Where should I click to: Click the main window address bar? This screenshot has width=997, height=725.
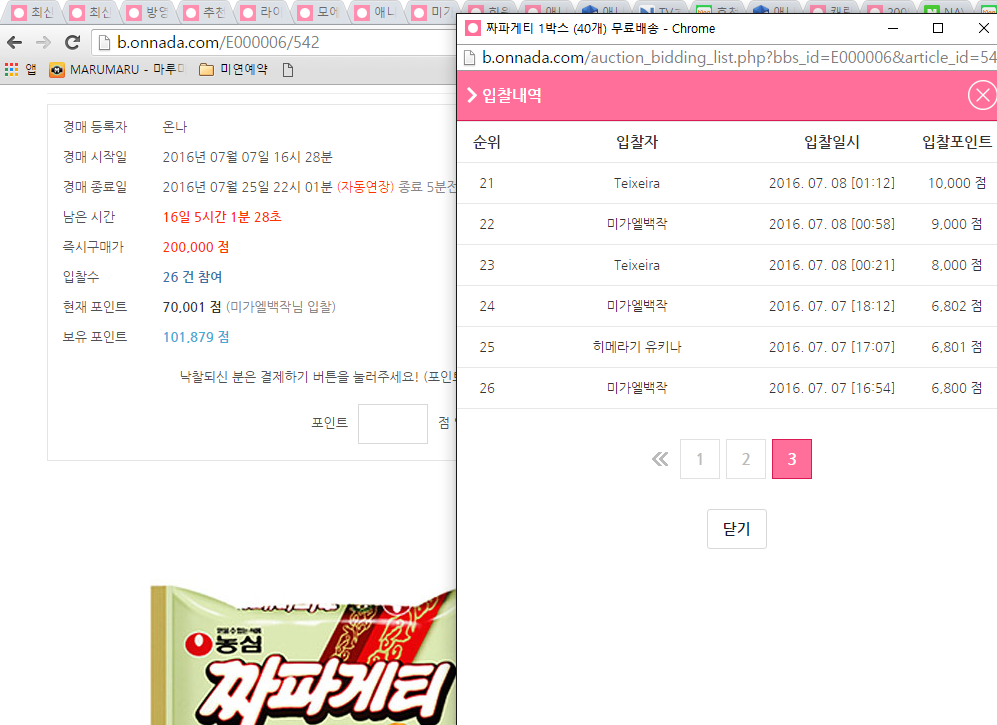coord(270,43)
